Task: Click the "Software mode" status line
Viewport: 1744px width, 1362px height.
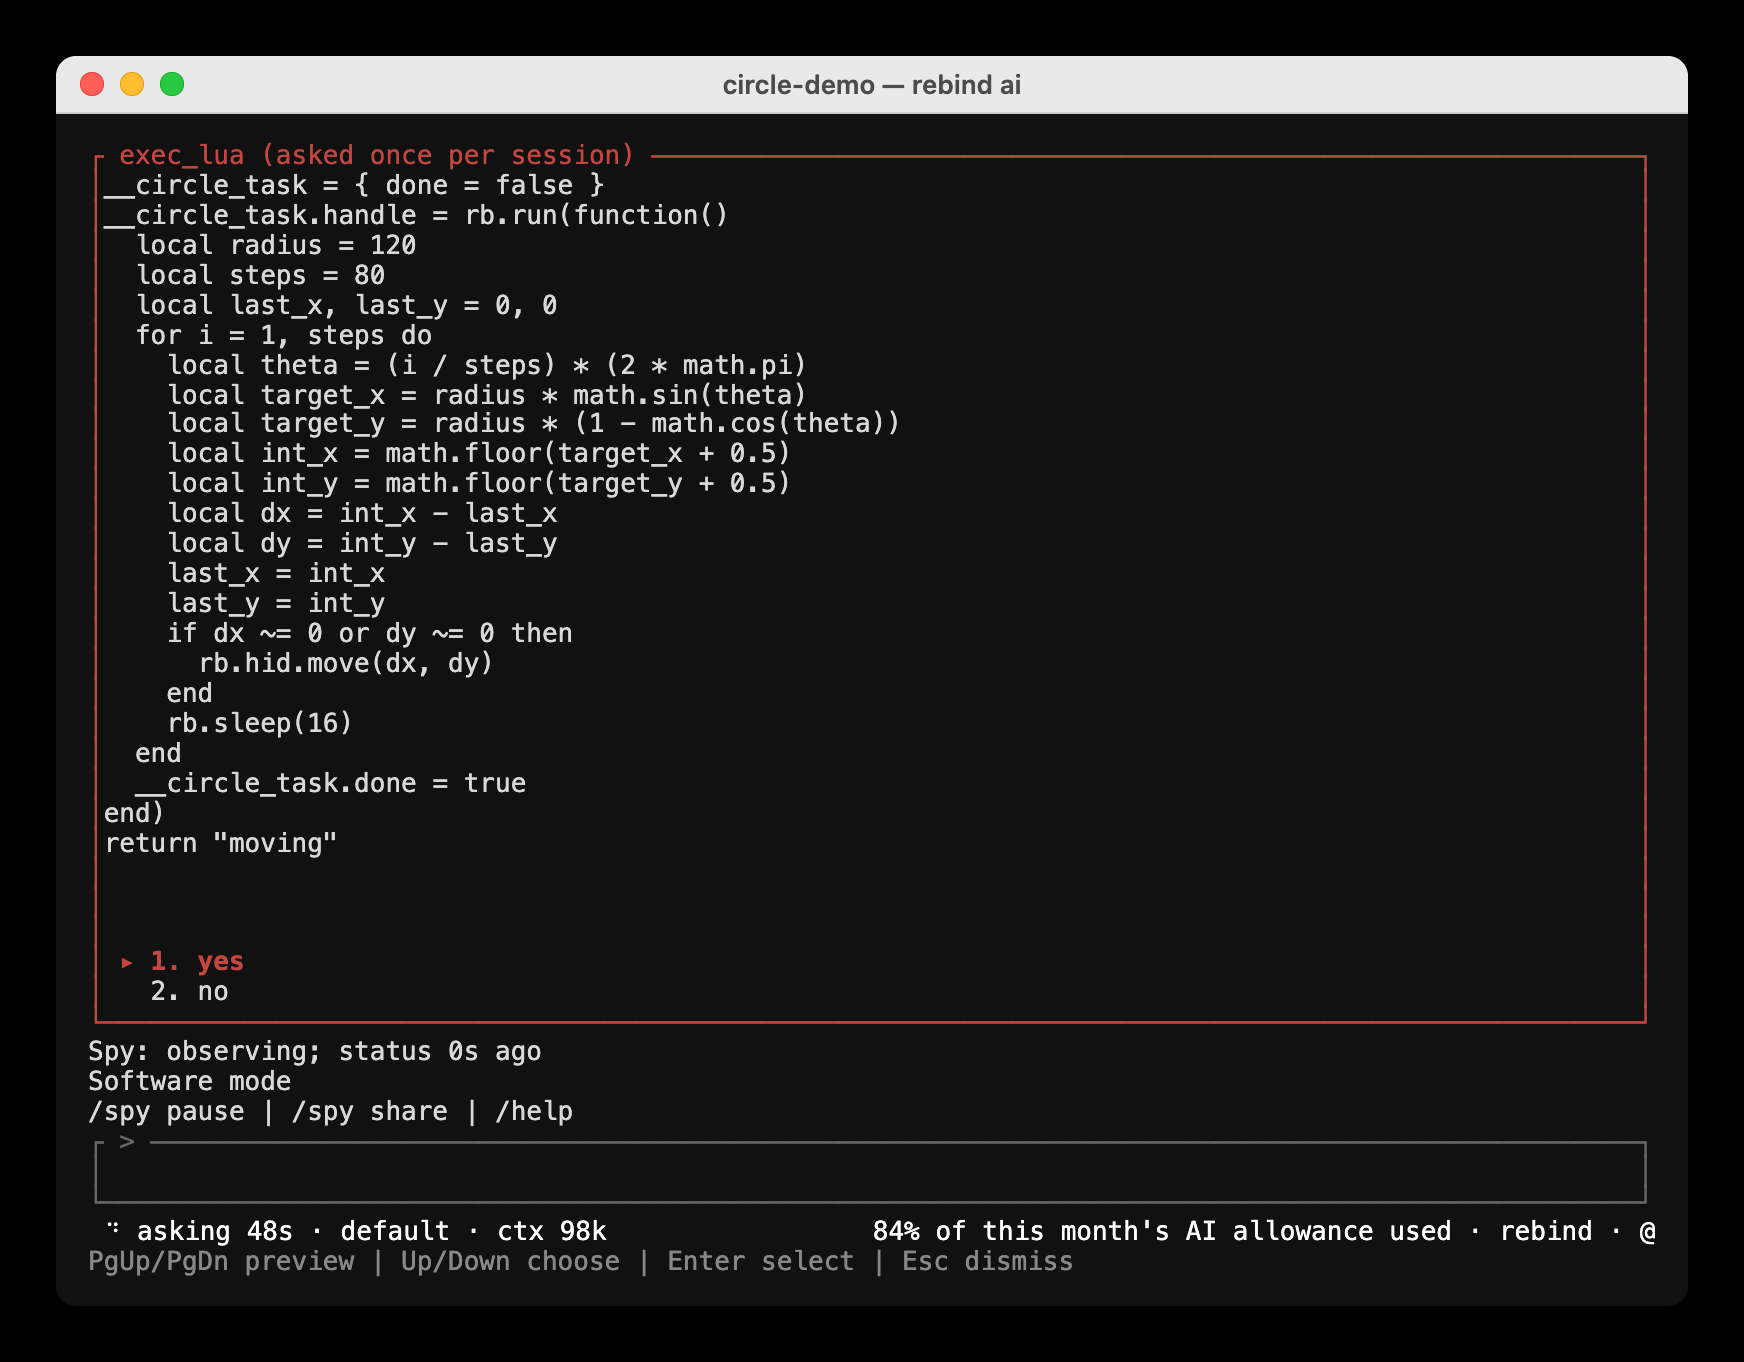Action: tap(190, 1081)
